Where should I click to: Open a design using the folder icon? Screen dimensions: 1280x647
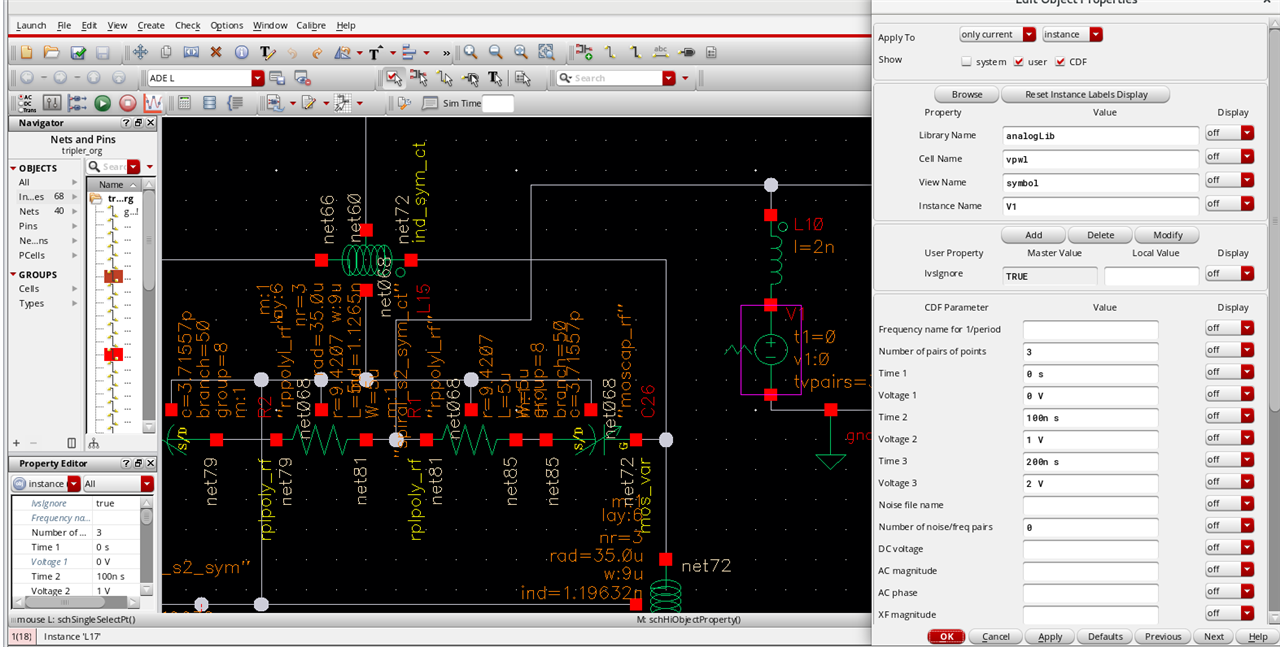pos(52,52)
